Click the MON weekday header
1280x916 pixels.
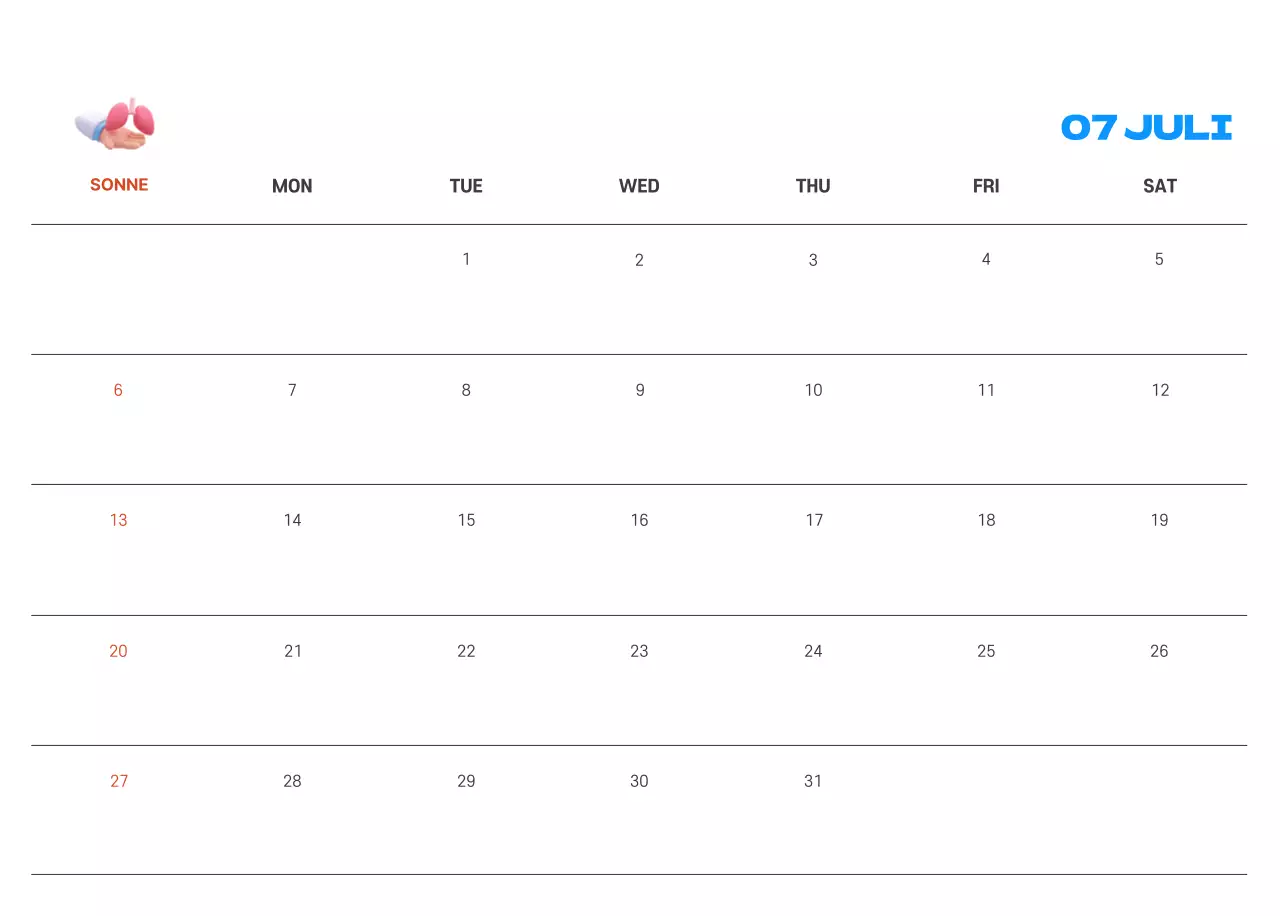[292, 186]
